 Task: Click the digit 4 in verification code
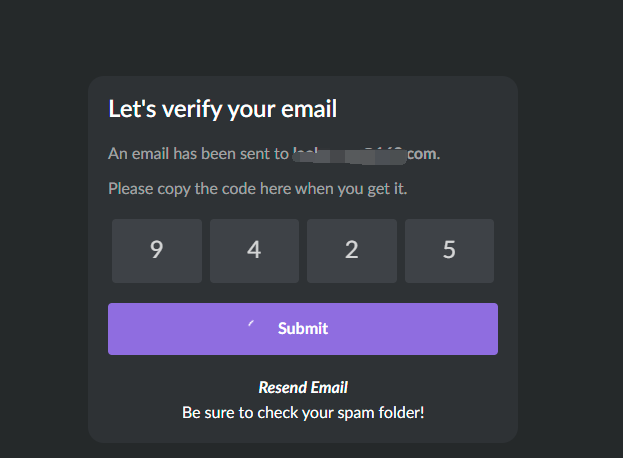click(x=254, y=250)
